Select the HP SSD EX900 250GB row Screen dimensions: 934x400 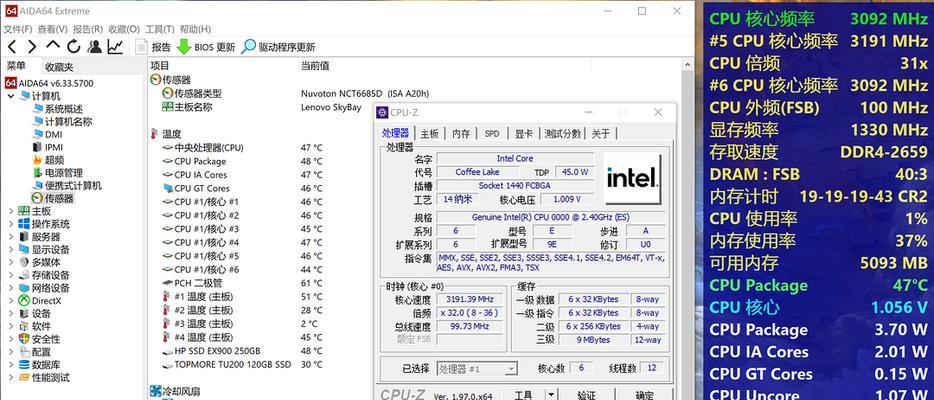coord(242,351)
